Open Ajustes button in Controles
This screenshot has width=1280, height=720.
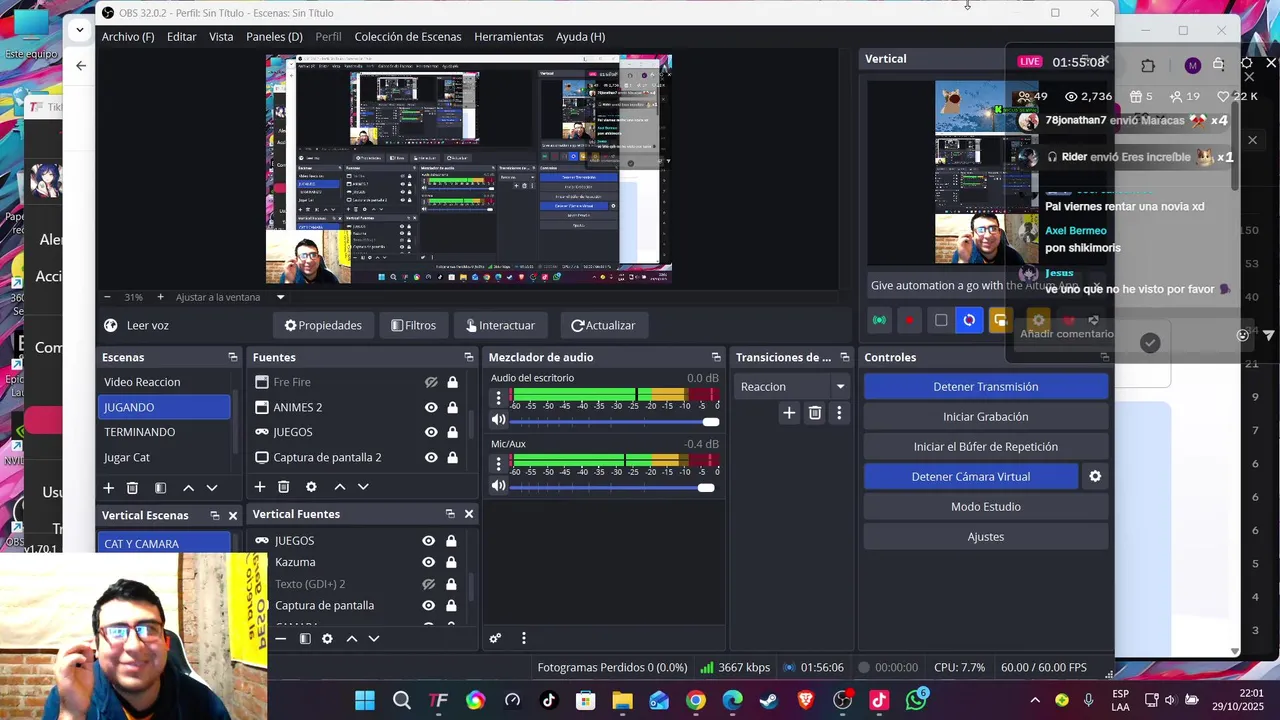point(986,536)
